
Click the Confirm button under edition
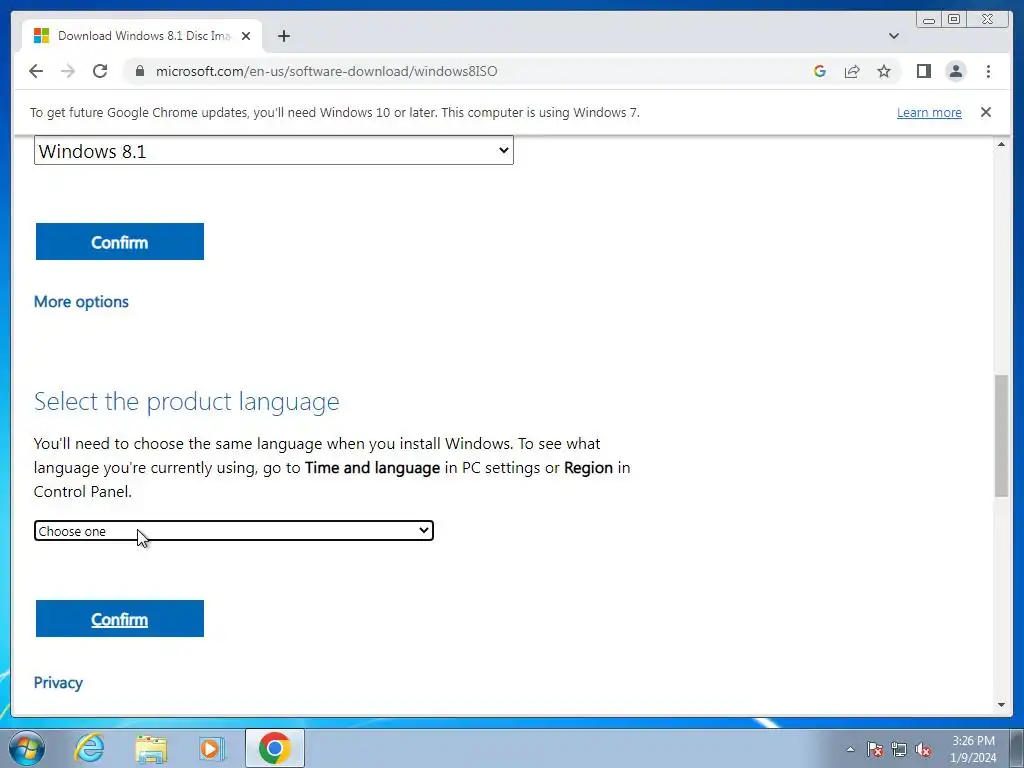(x=120, y=242)
